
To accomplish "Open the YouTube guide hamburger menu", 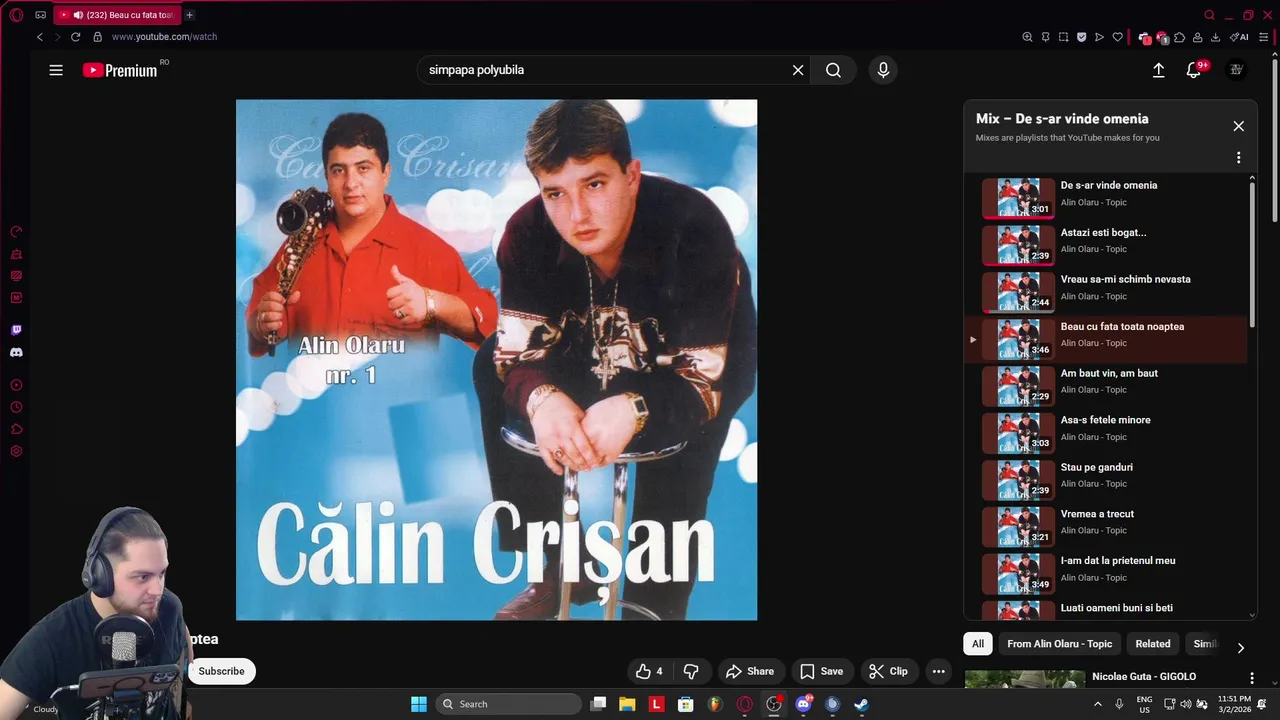I will [56, 70].
